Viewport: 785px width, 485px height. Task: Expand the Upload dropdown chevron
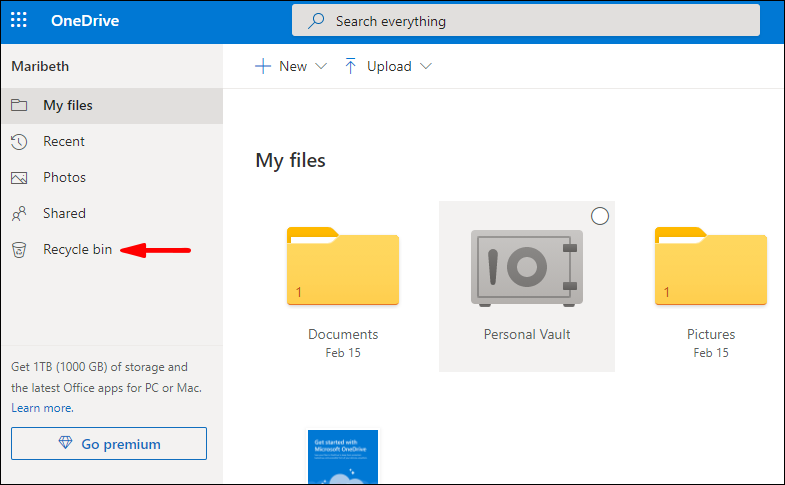(x=426, y=66)
